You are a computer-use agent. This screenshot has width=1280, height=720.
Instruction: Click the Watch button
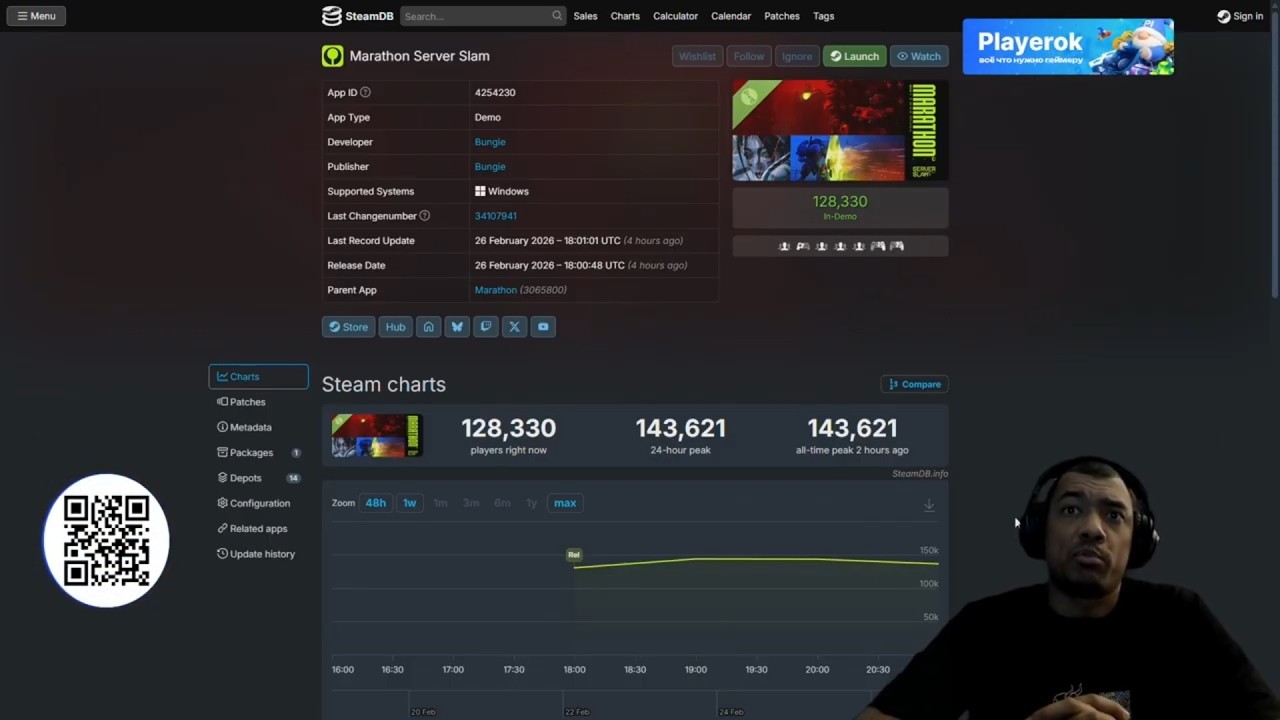coord(919,56)
